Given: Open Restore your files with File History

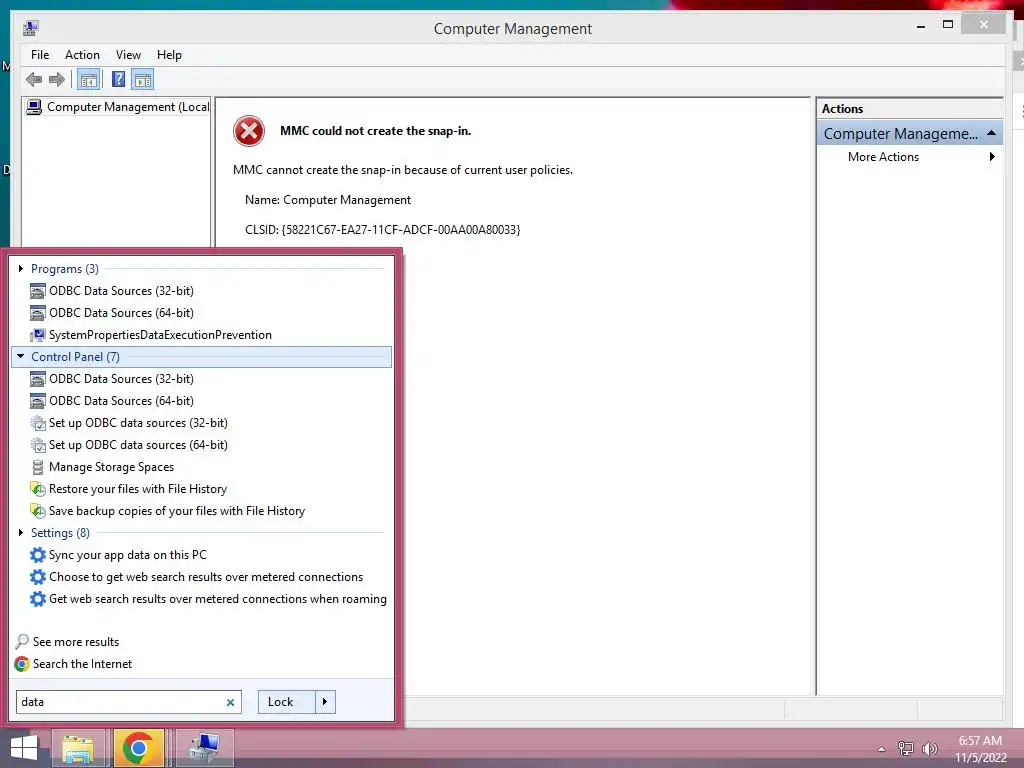Looking at the screenshot, I should tap(138, 489).
